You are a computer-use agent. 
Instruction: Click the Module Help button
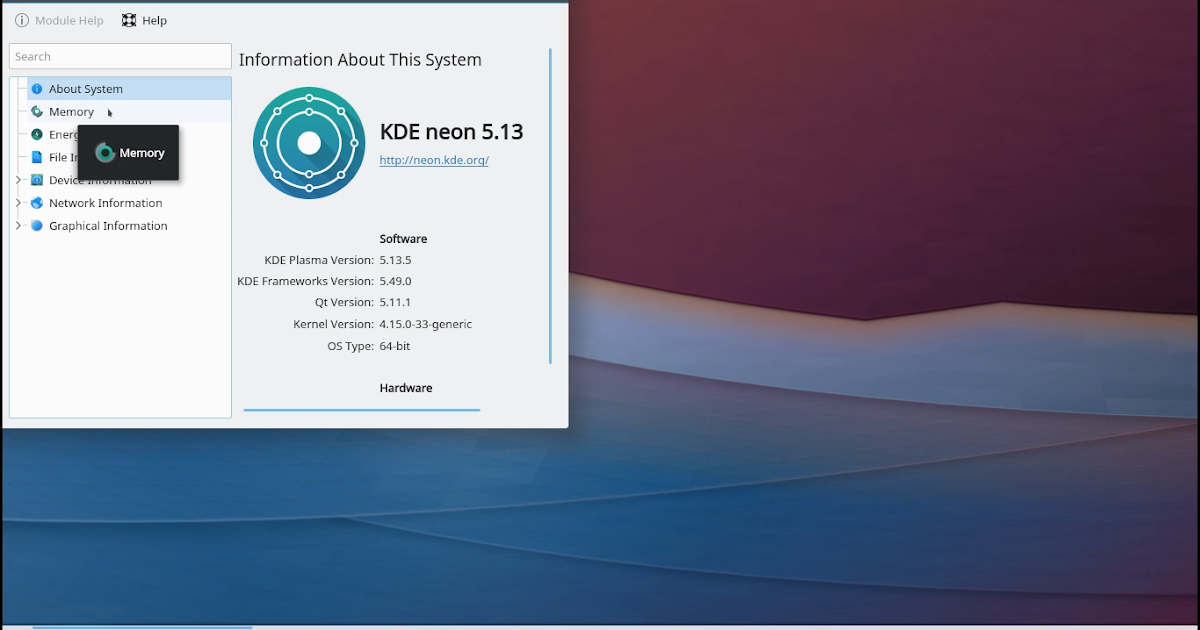[x=59, y=20]
